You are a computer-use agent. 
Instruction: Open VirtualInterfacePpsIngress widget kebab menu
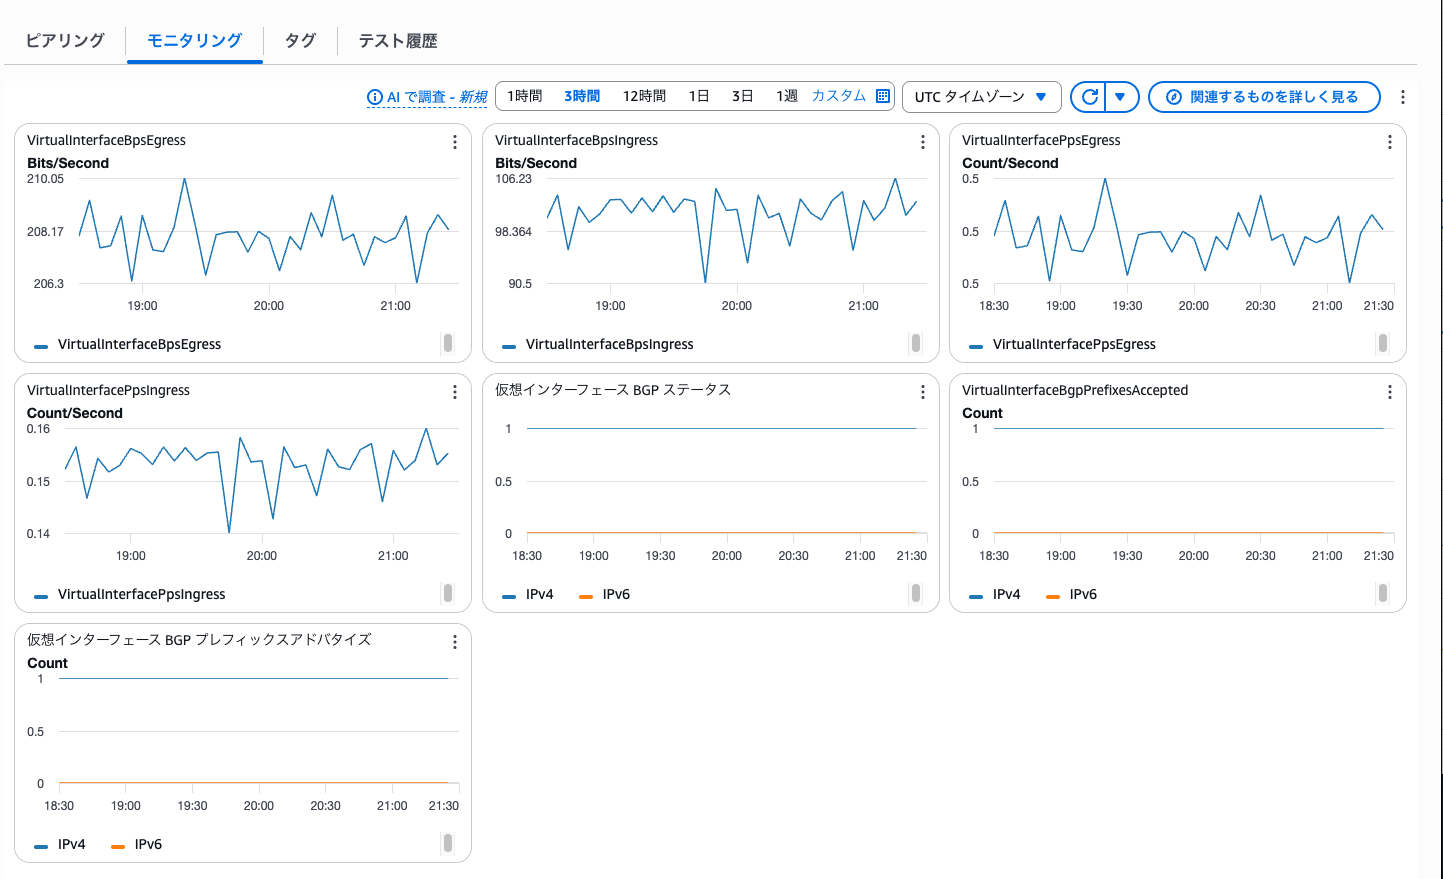[x=455, y=392]
